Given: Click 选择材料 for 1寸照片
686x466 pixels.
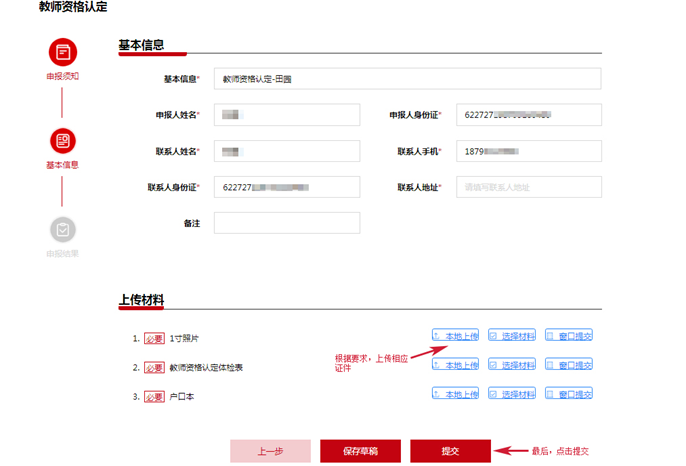Looking at the screenshot, I should pyautogui.click(x=512, y=336).
